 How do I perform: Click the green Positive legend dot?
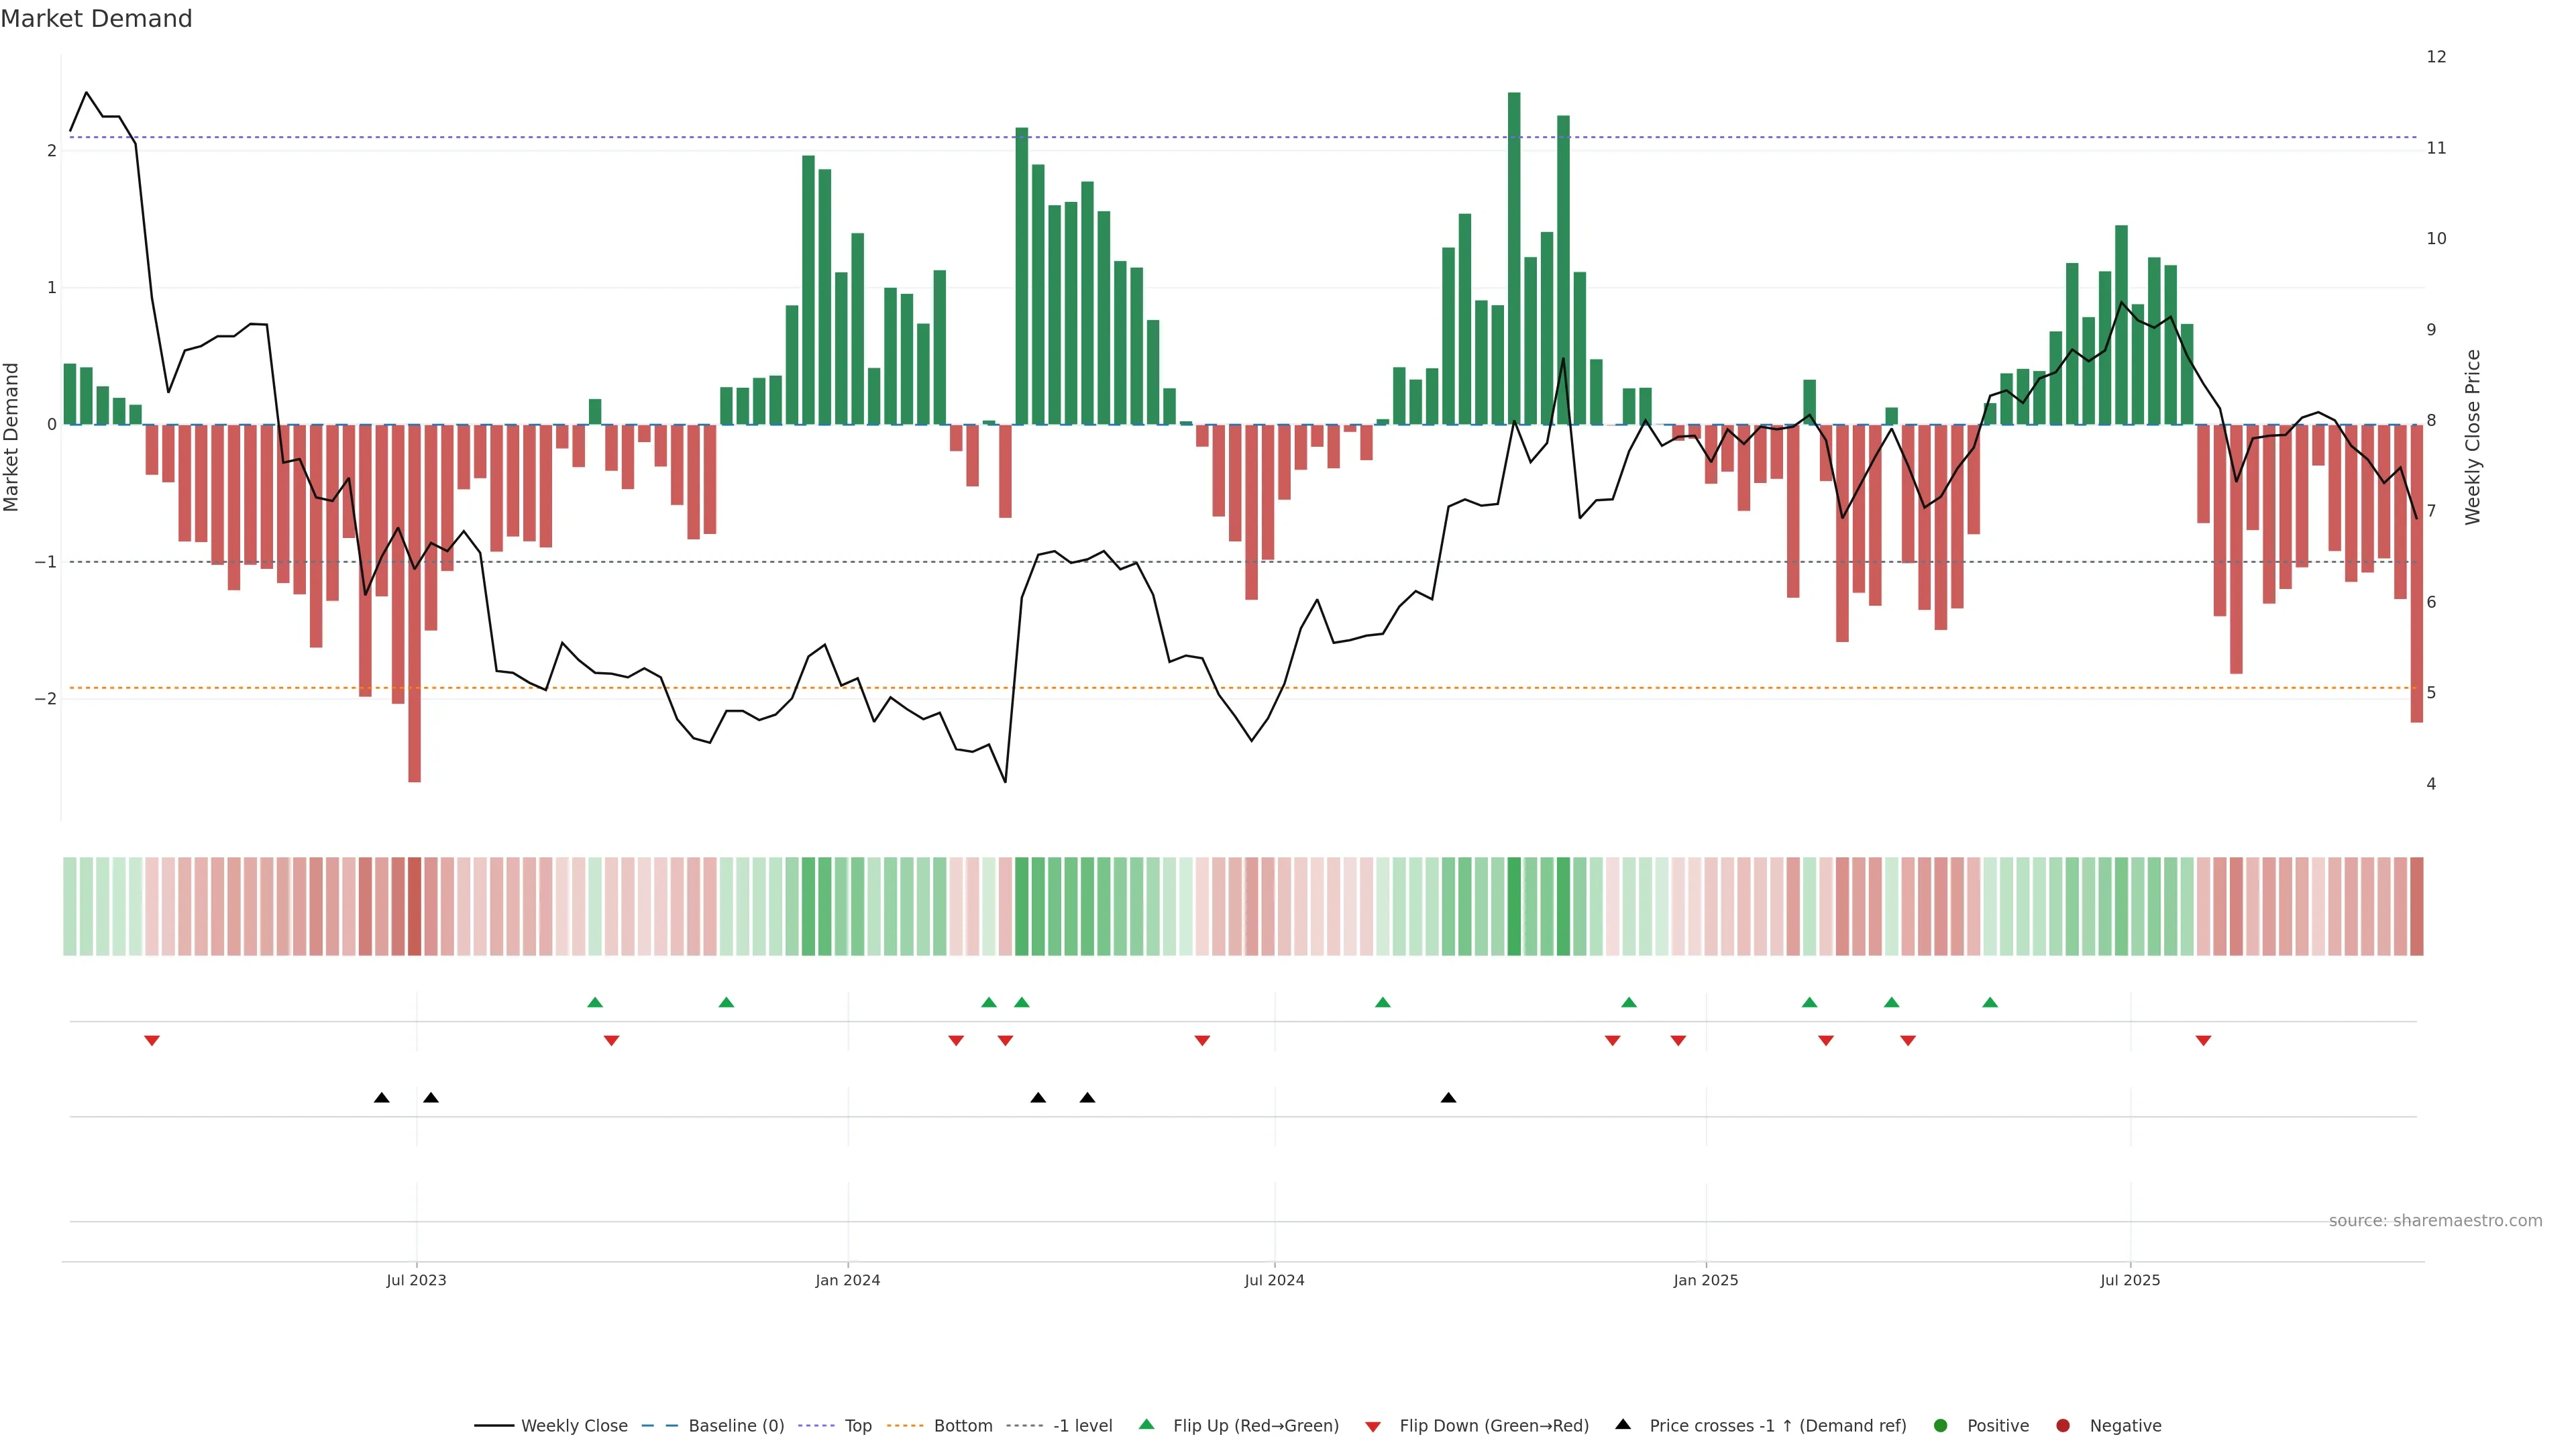coord(1941,1425)
